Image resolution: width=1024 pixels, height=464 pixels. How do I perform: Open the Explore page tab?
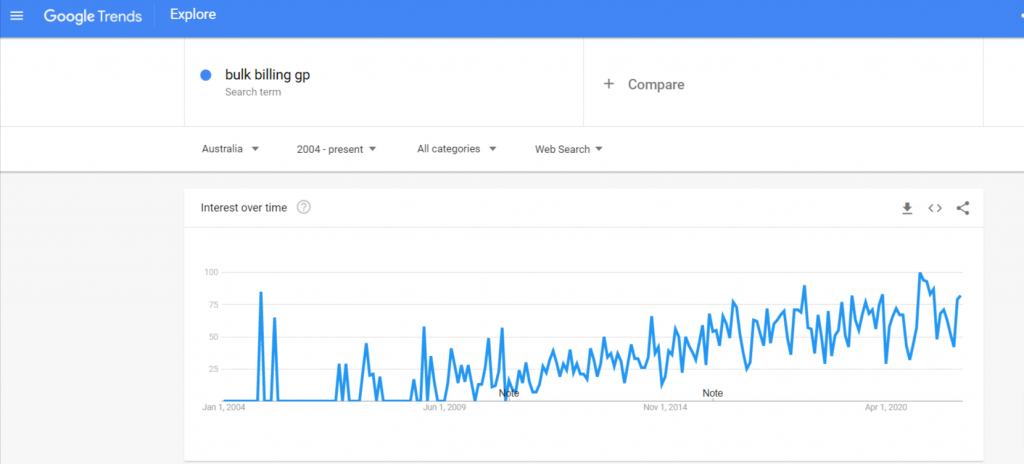click(193, 15)
